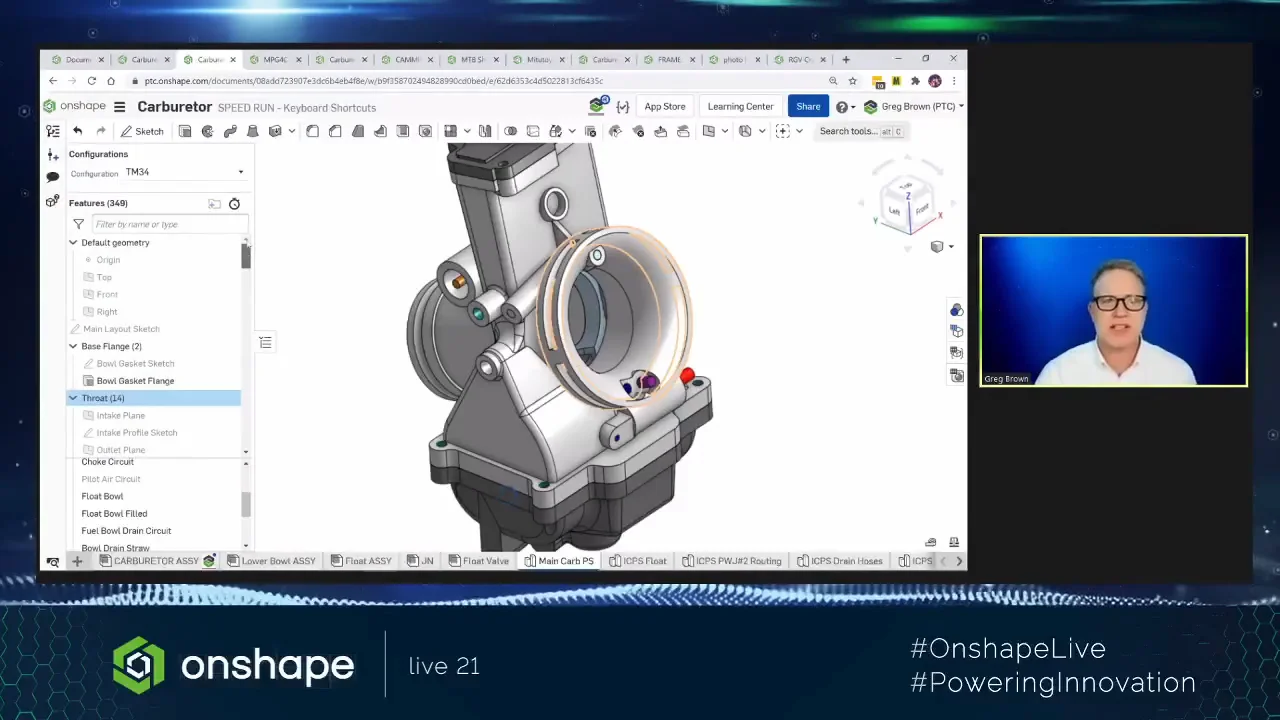This screenshot has width=1280, height=720.
Task: Click the rollback timer icon beside Features
Action: pyautogui.click(x=234, y=204)
